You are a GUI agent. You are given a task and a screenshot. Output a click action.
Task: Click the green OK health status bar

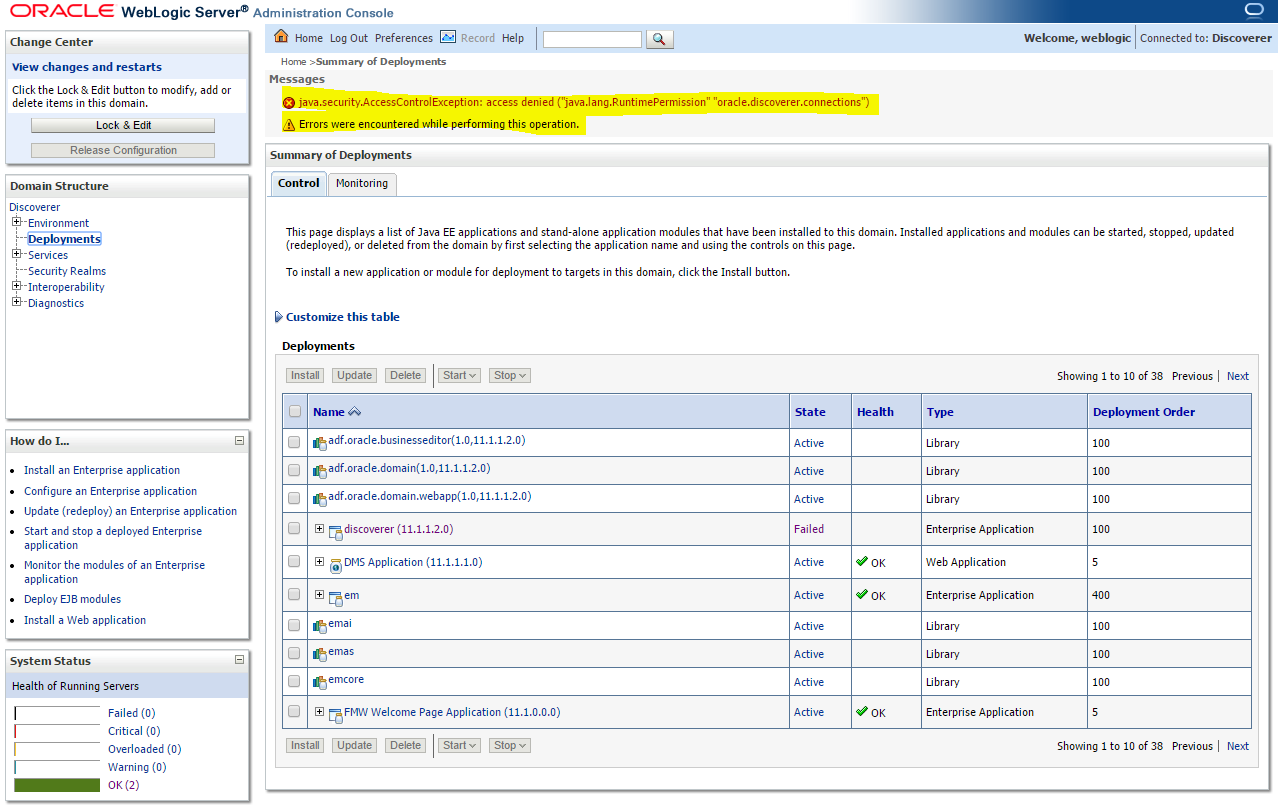pos(57,785)
